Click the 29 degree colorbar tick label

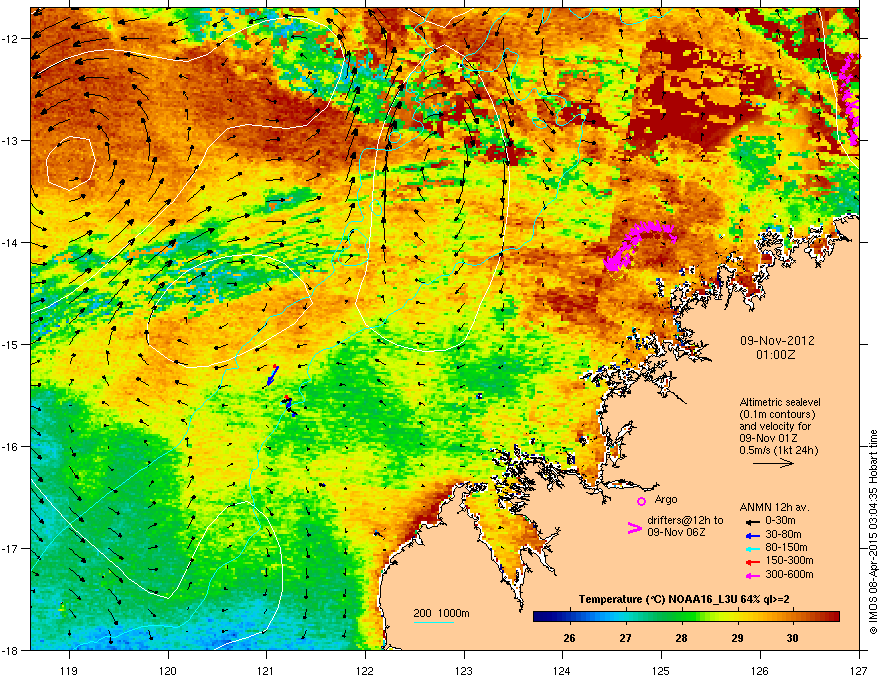pos(737,638)
